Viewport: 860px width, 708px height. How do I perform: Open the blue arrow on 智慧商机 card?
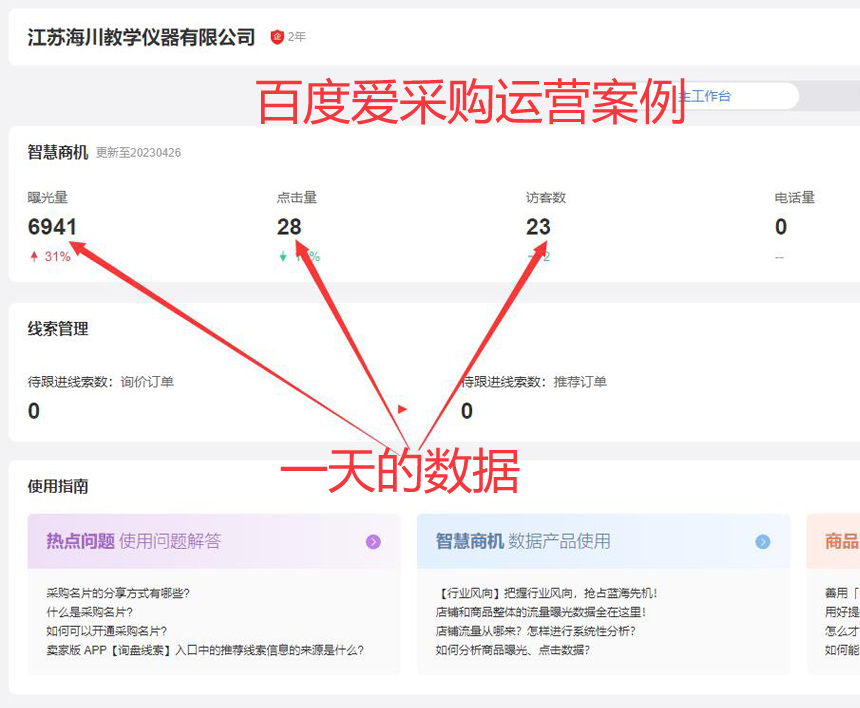pos(762,542)
